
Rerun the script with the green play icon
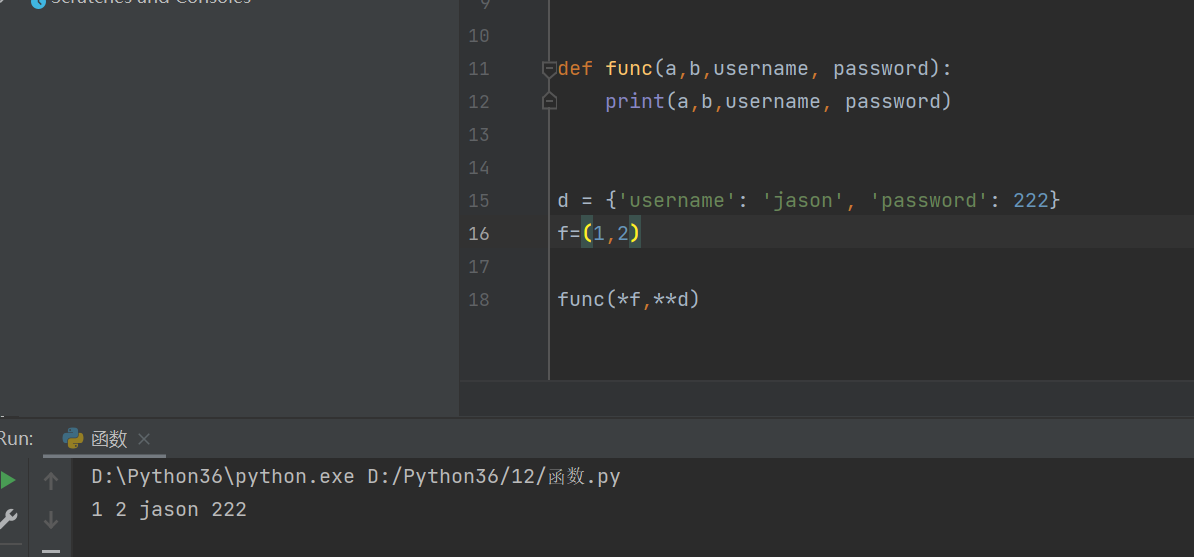point(7,480)
